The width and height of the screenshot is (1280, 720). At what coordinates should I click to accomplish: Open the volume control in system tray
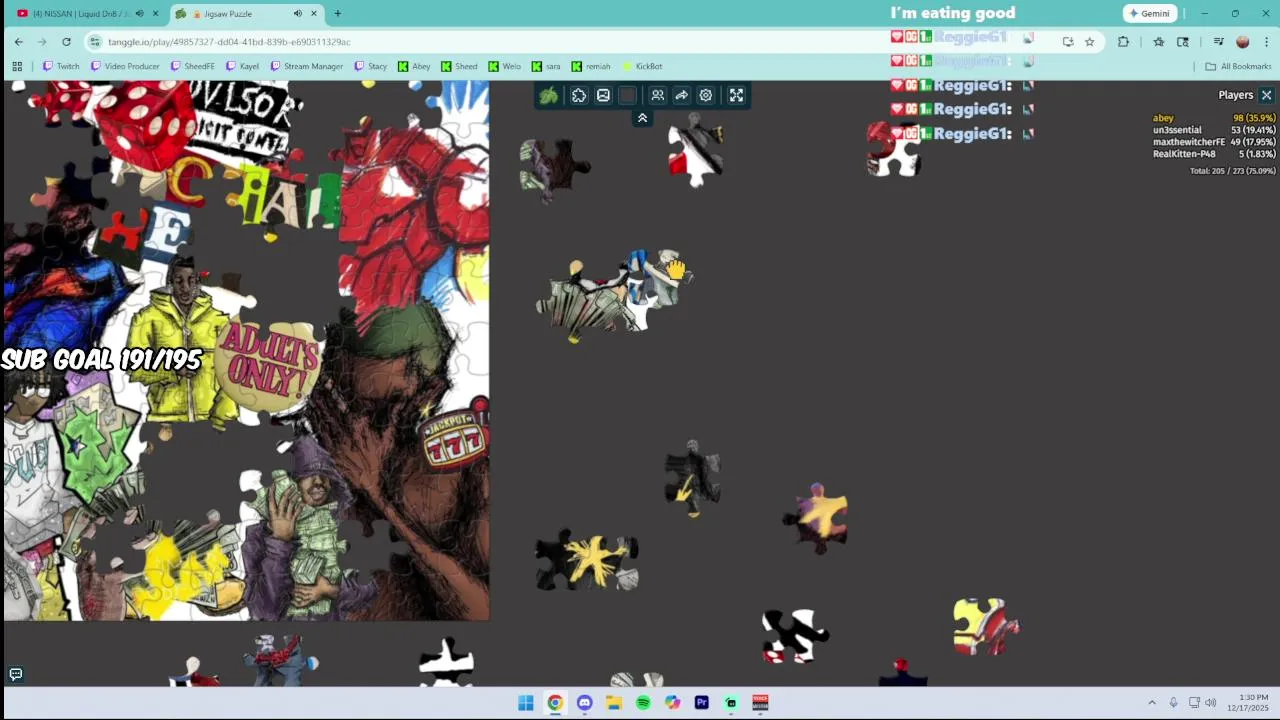point(1211,703)
